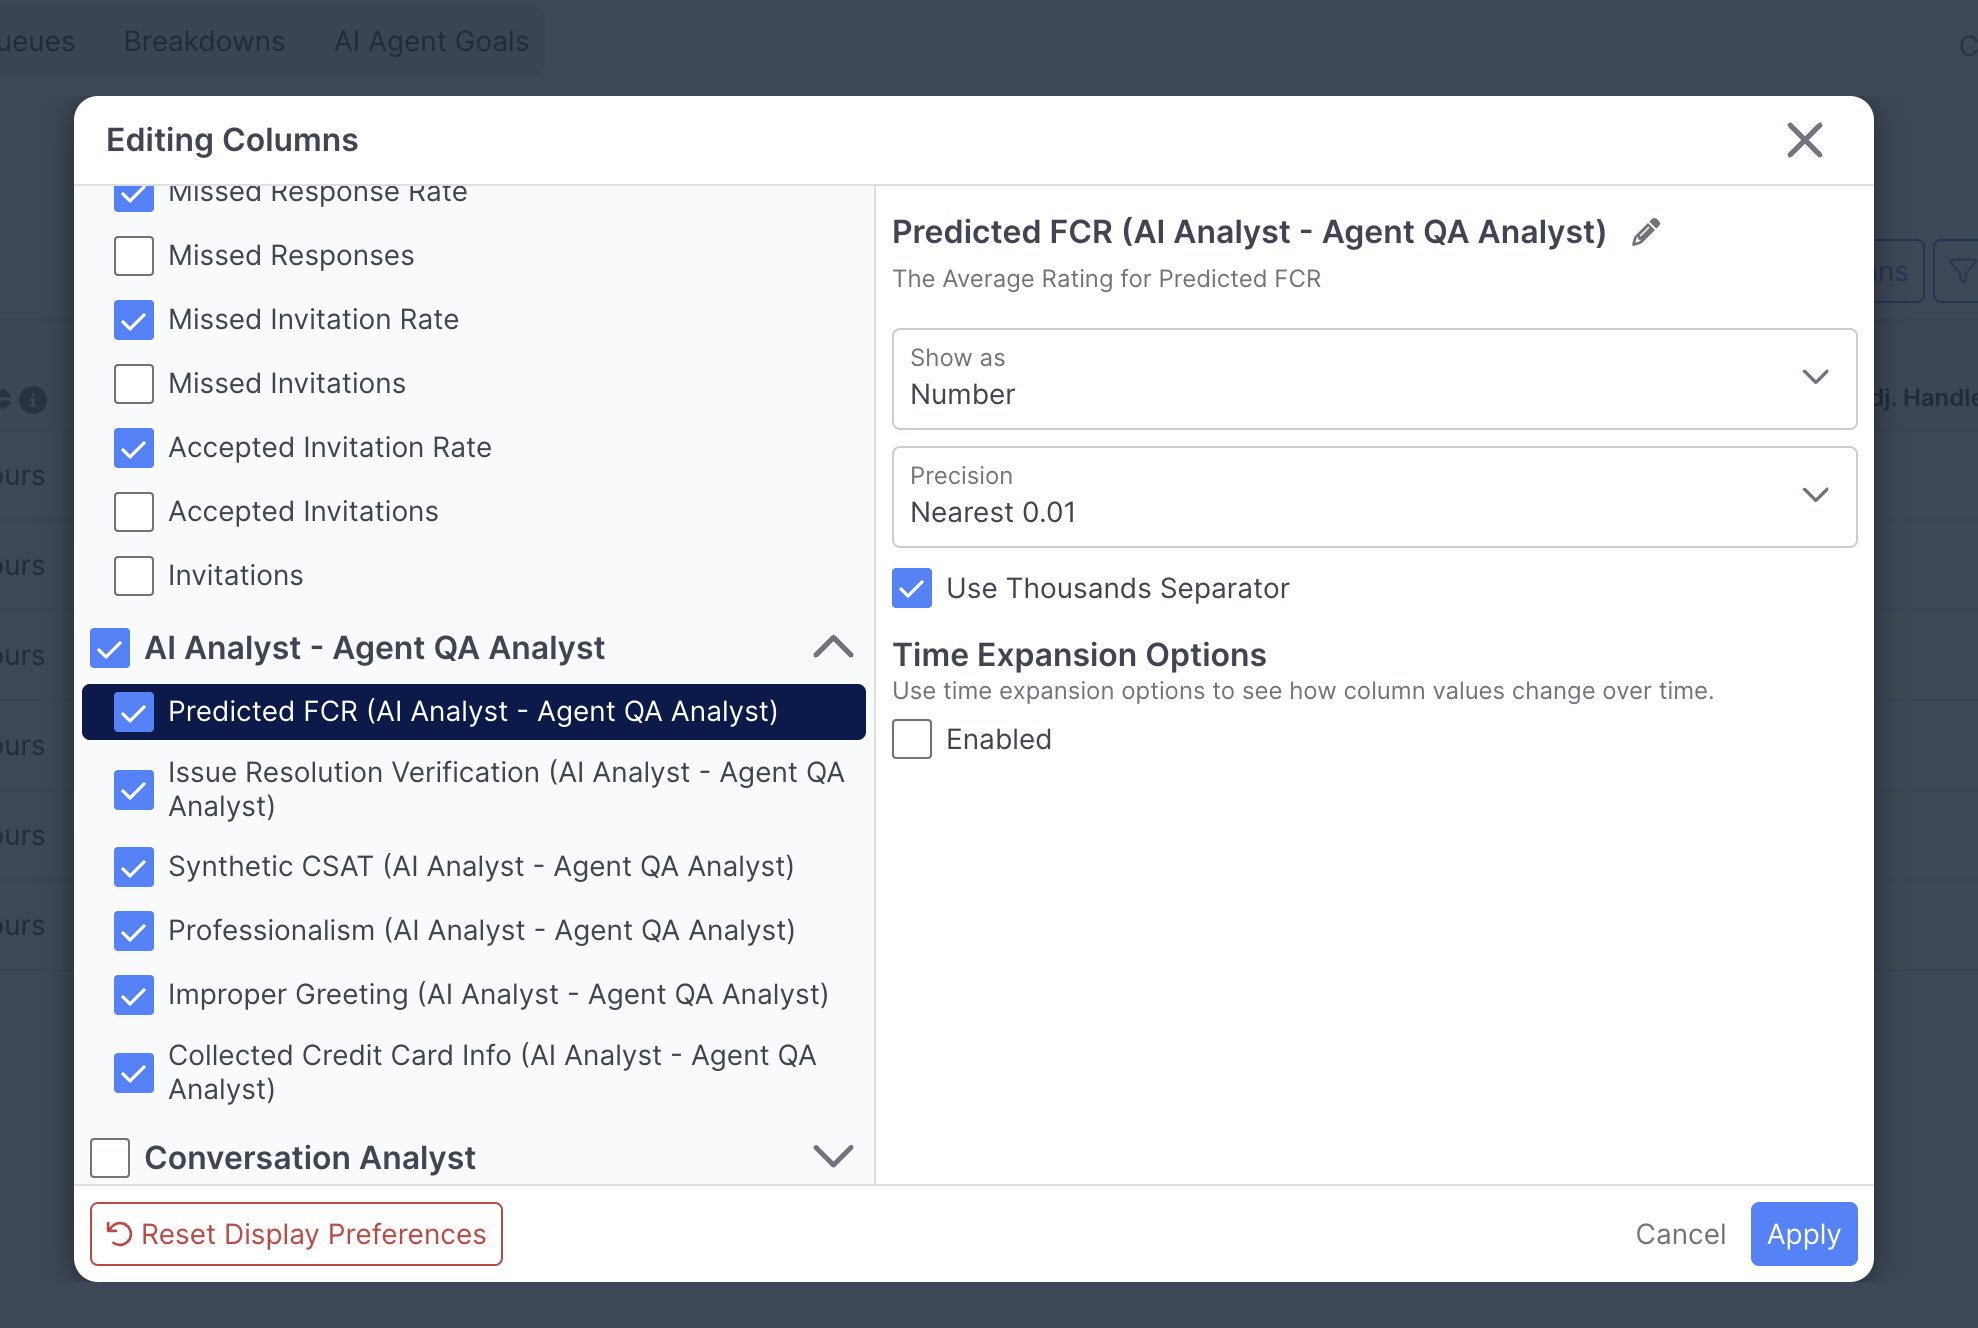Collapse the AI Analyst - Agent QA Analyst group

[832, 648]
